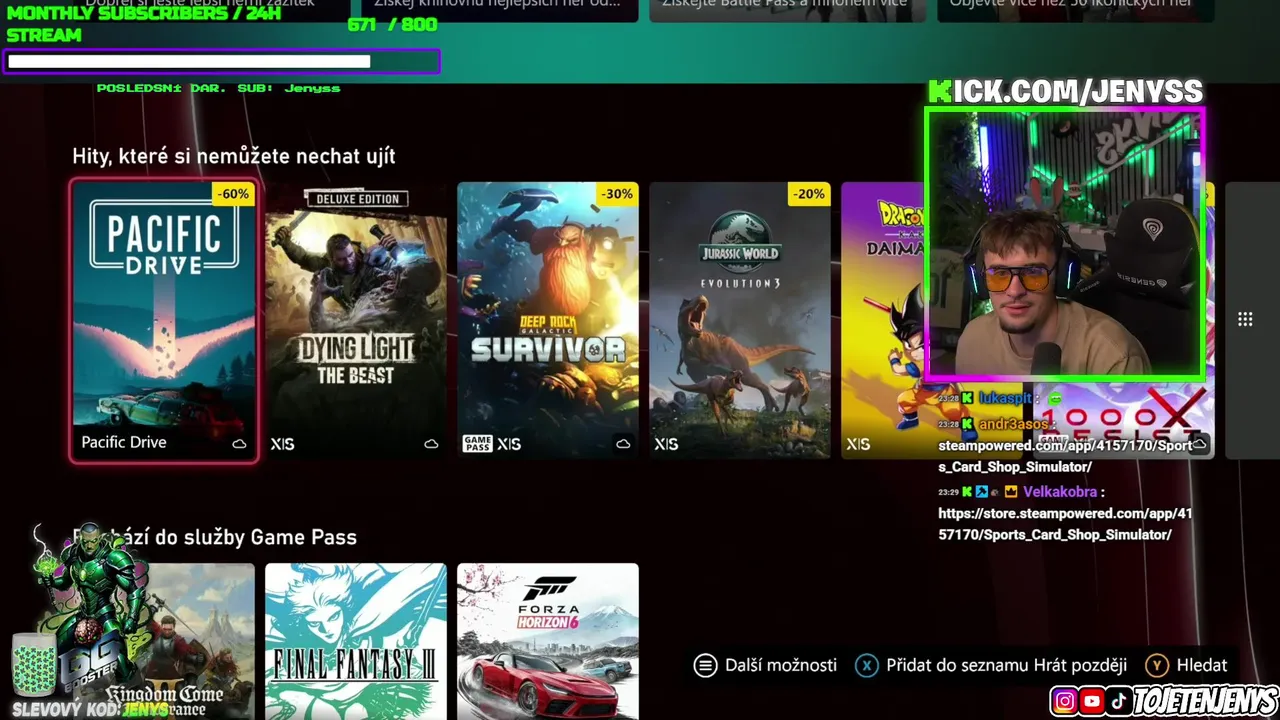Screen dimensions: 1280x720
Task: Click X|S badge on Jurassic World tile
Action: coord(666,443)
